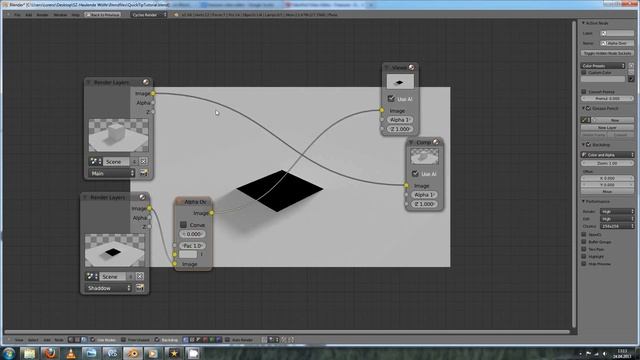Click the star application icon in the taskbar
The width and height of the screenshot is (640, 360).
[x=174, y=353]
